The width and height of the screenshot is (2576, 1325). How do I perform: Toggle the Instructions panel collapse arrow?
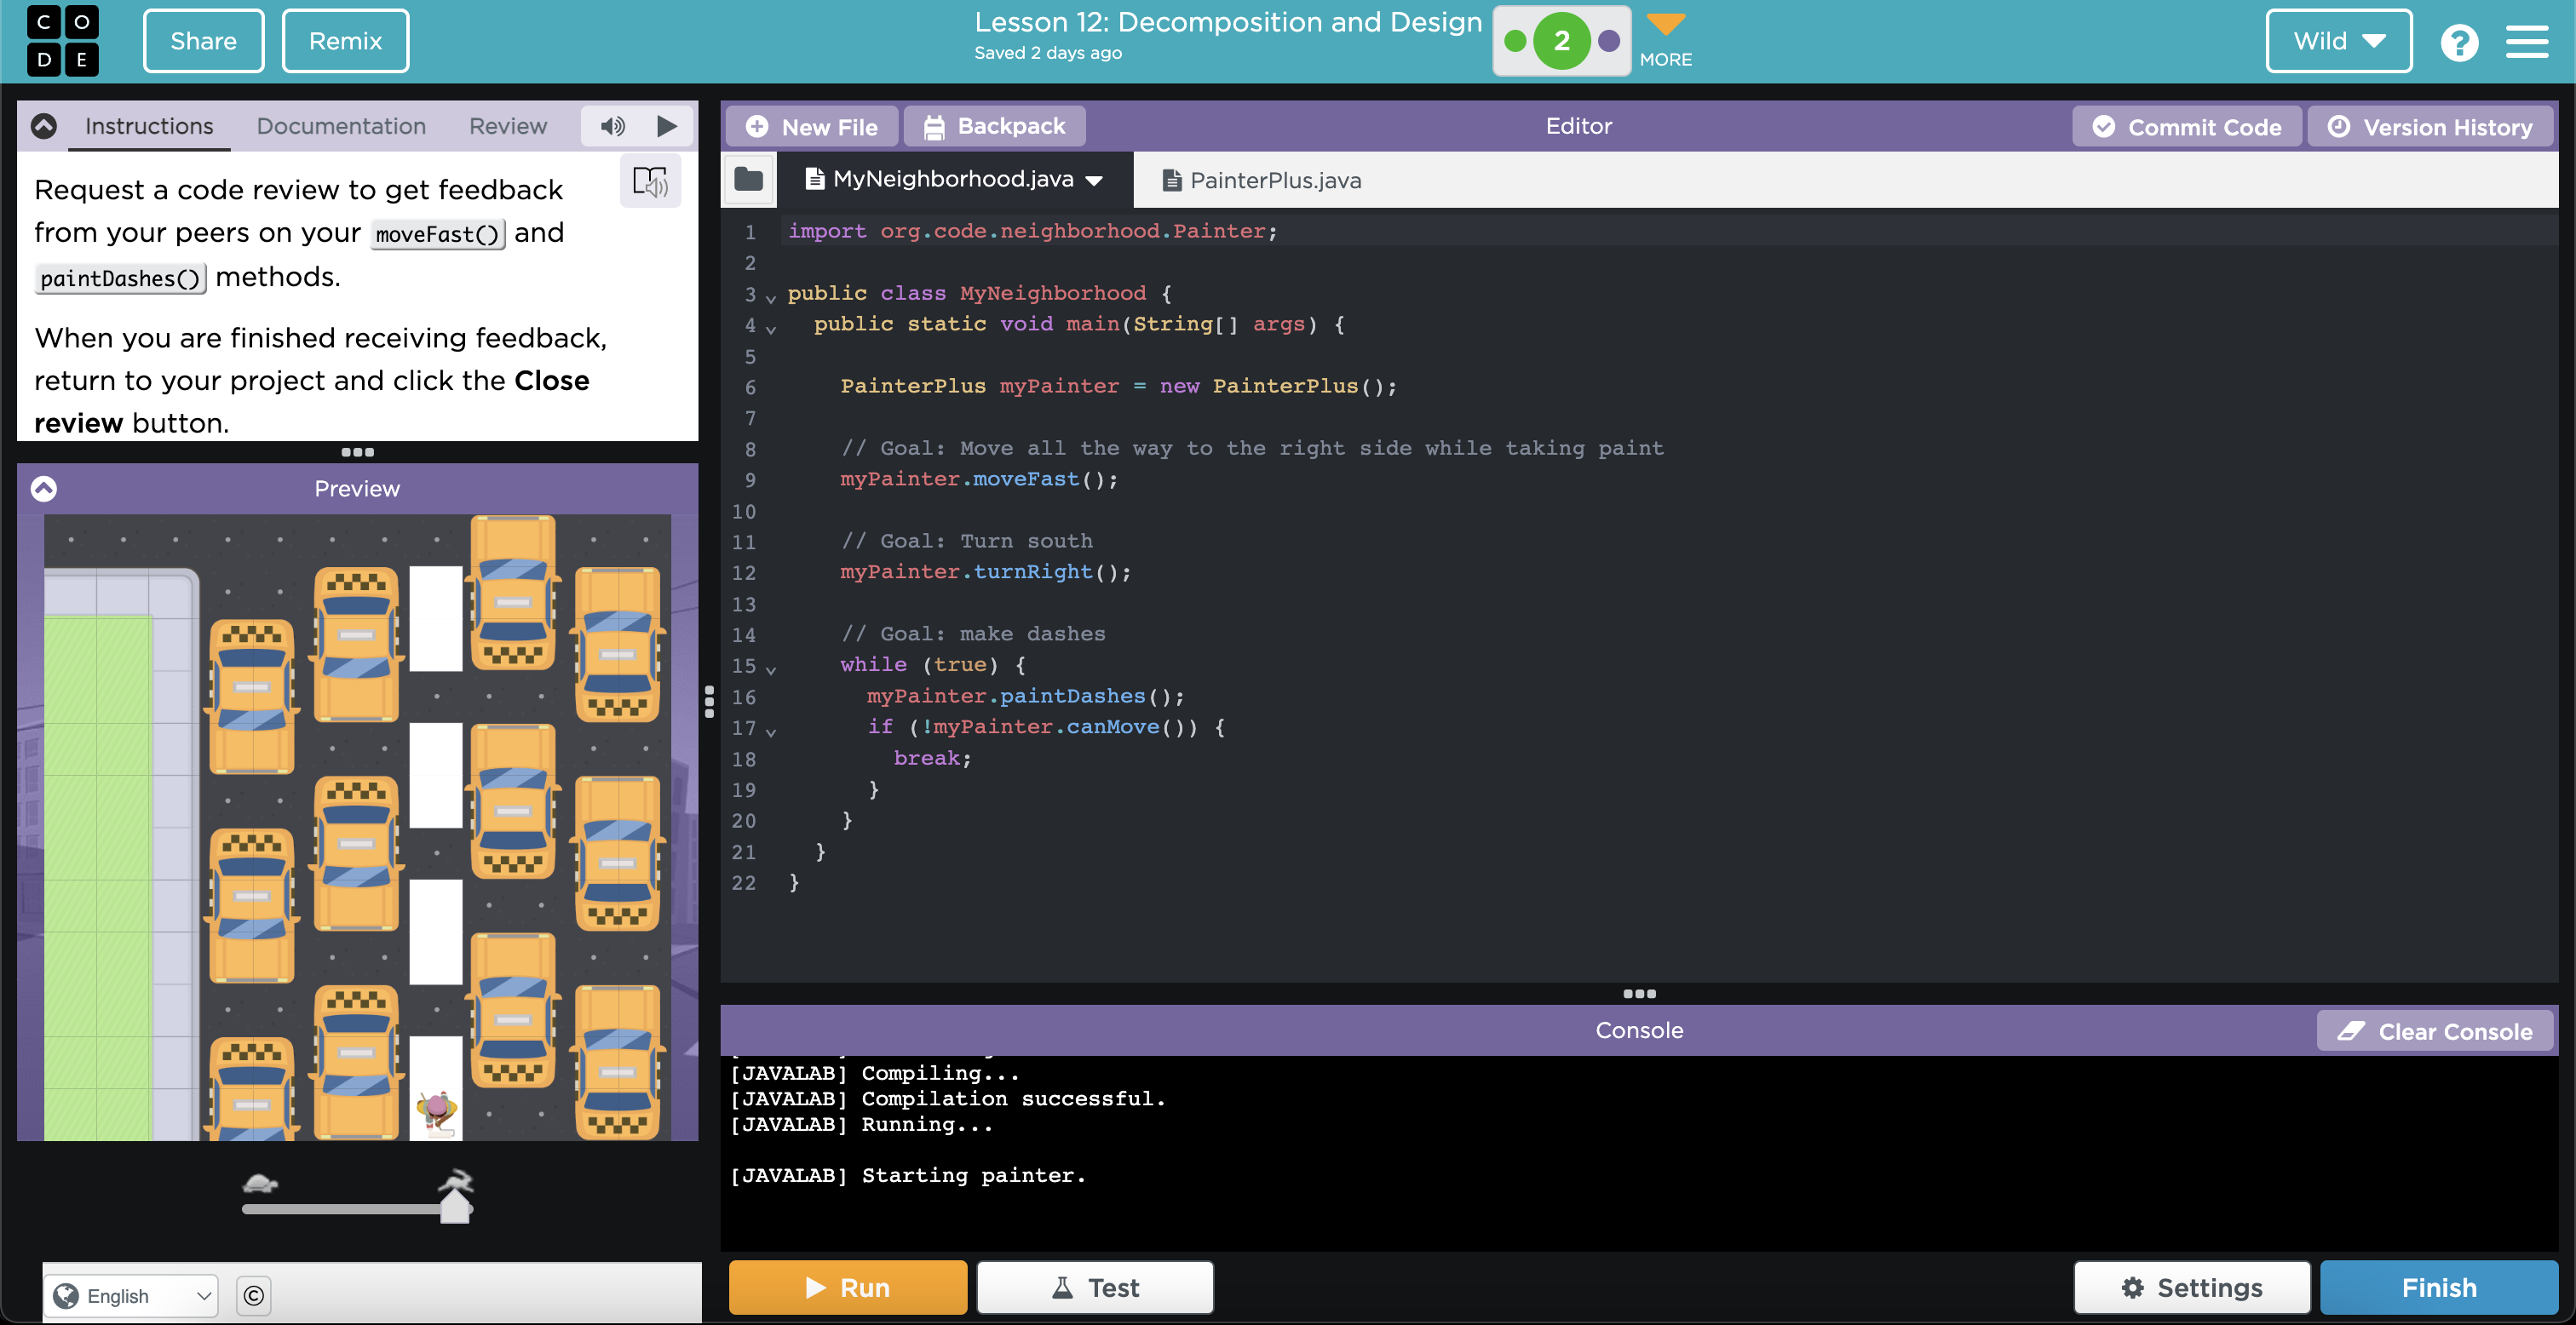(43, 127)
